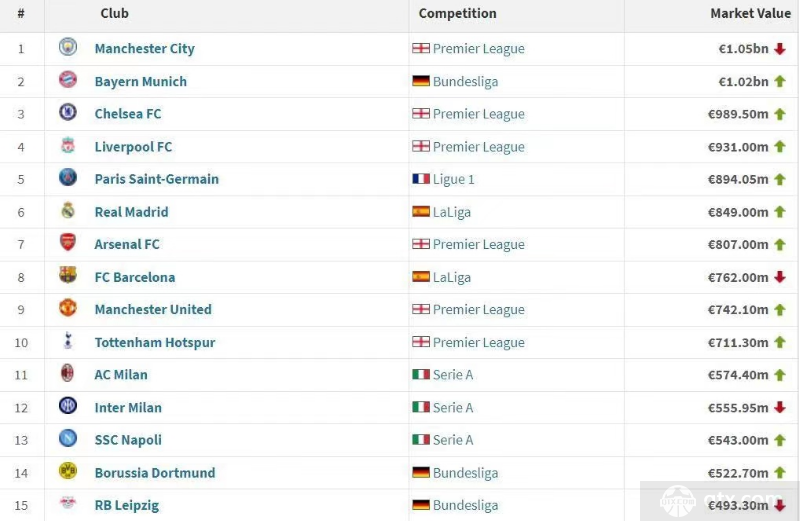Click the Manchester United crest

68,308
